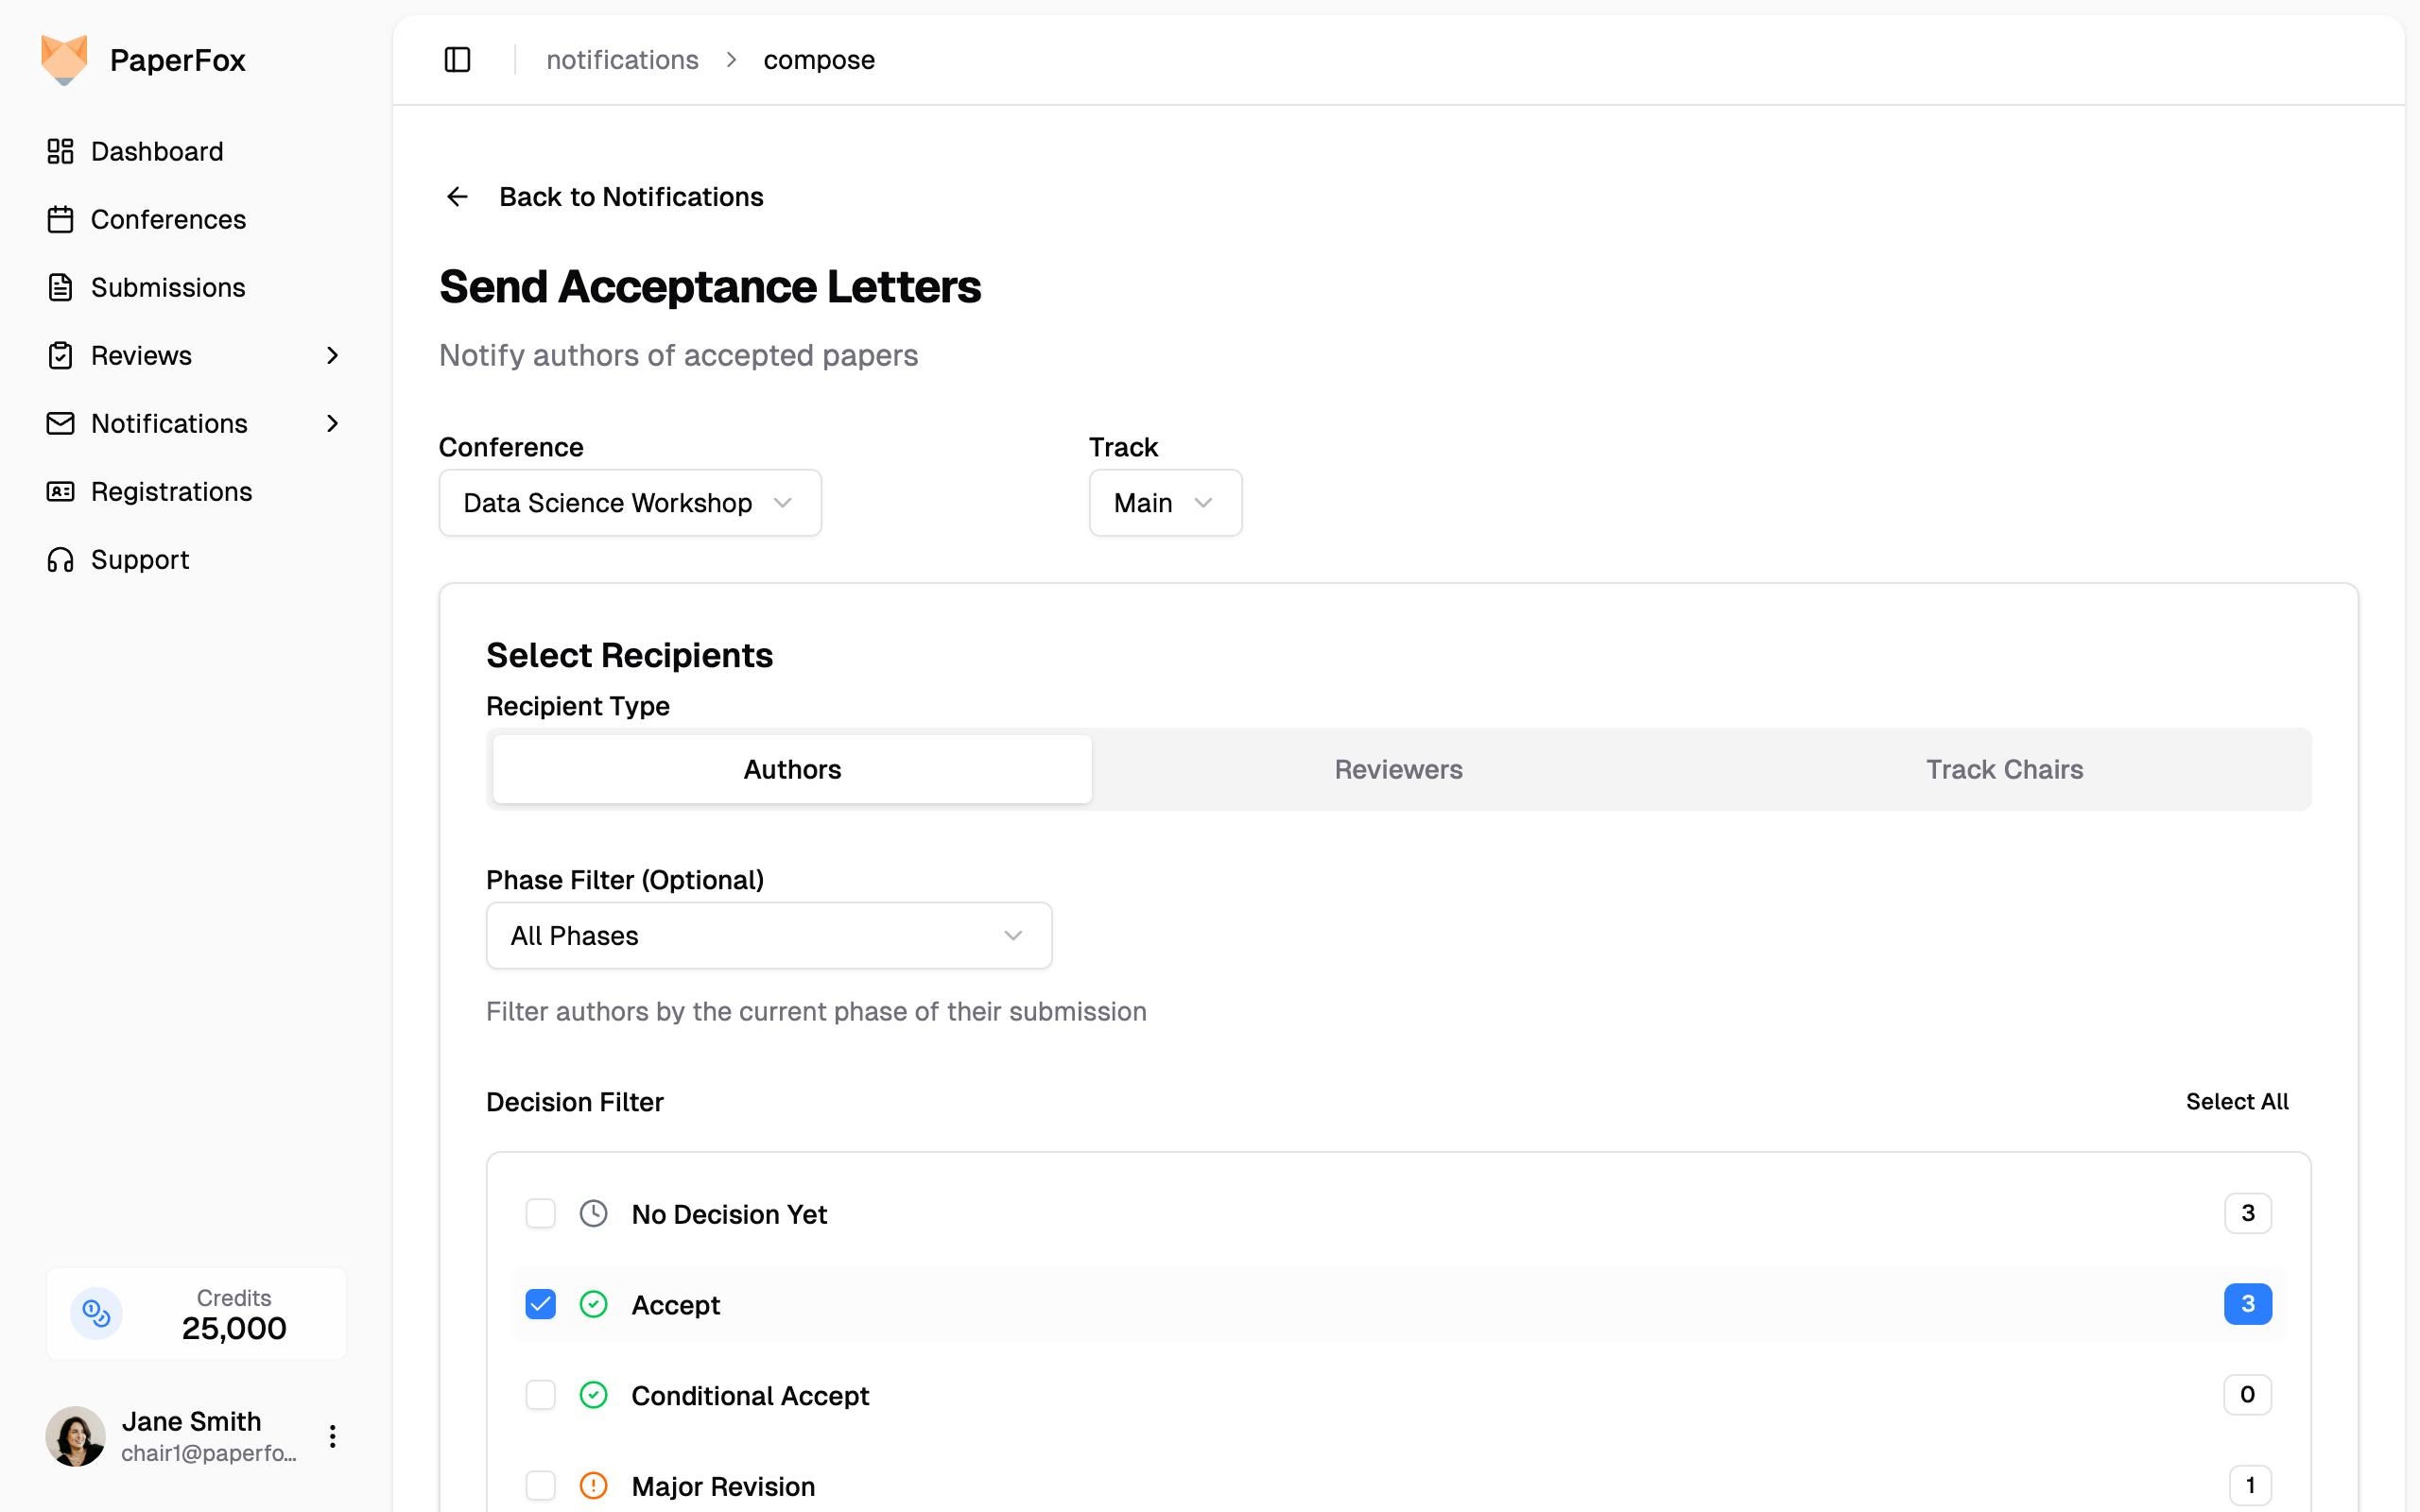
Task: Open Submissions document icon in sidebar
Action: coord(60,287)
